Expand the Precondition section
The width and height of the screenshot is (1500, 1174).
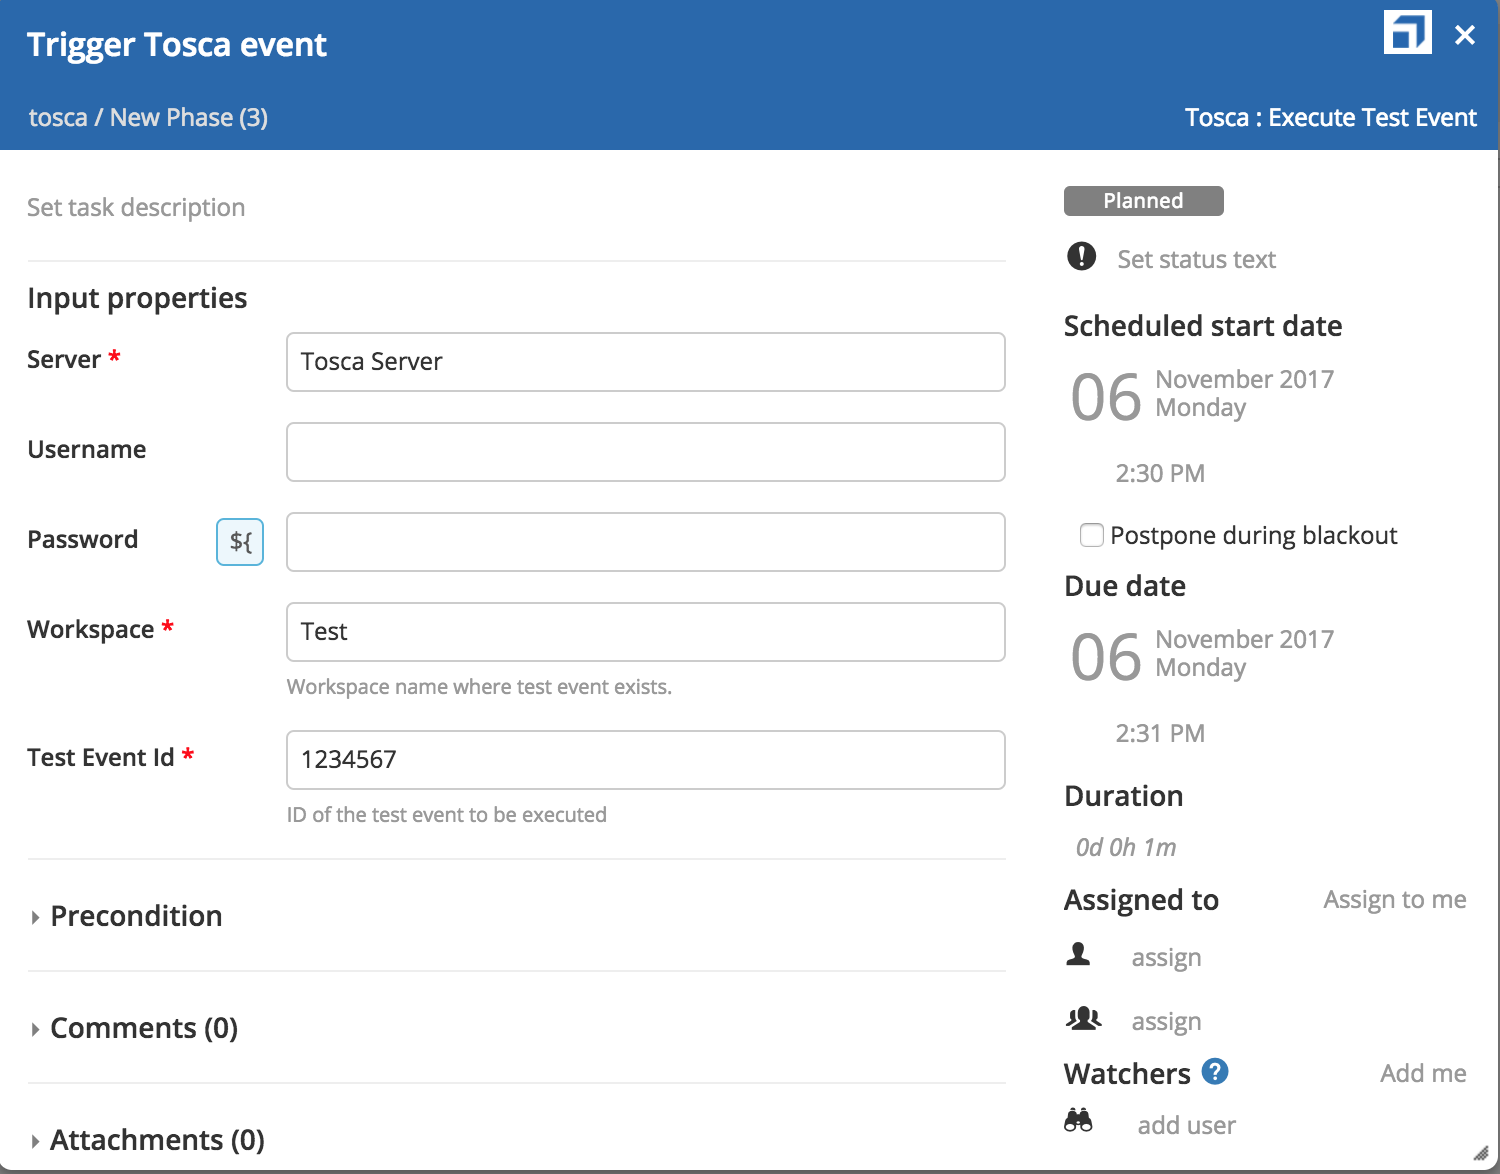(125, 916)
